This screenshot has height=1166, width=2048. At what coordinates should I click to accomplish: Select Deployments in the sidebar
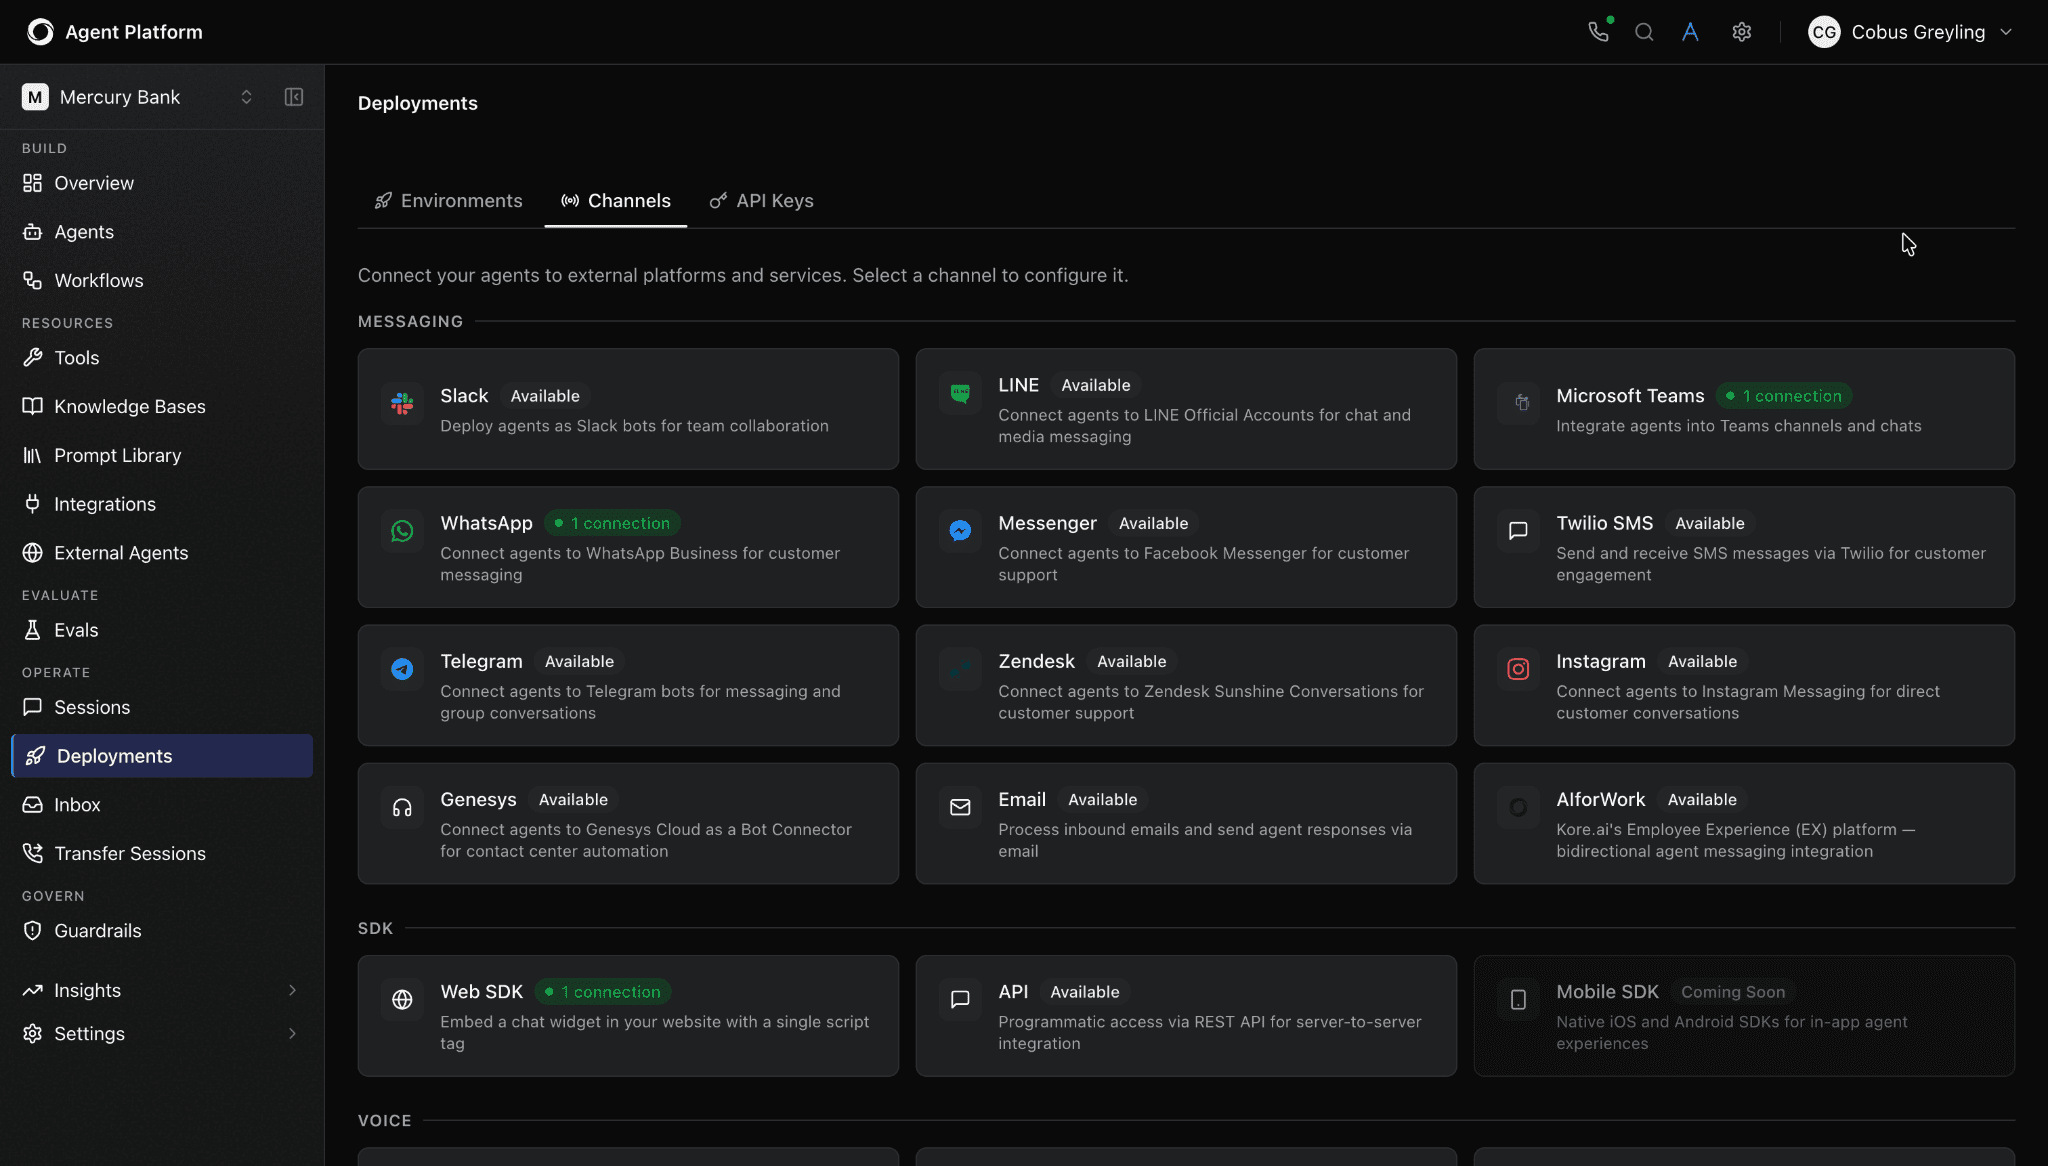point(162,756)
